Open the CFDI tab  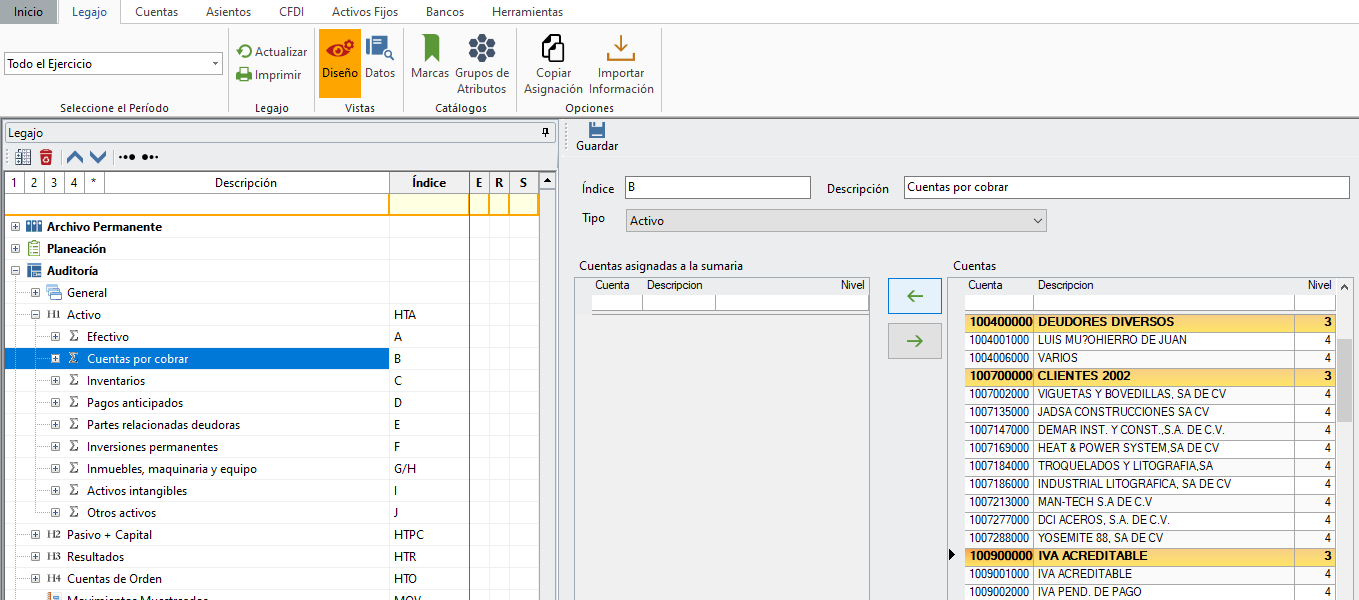point(293,12)
